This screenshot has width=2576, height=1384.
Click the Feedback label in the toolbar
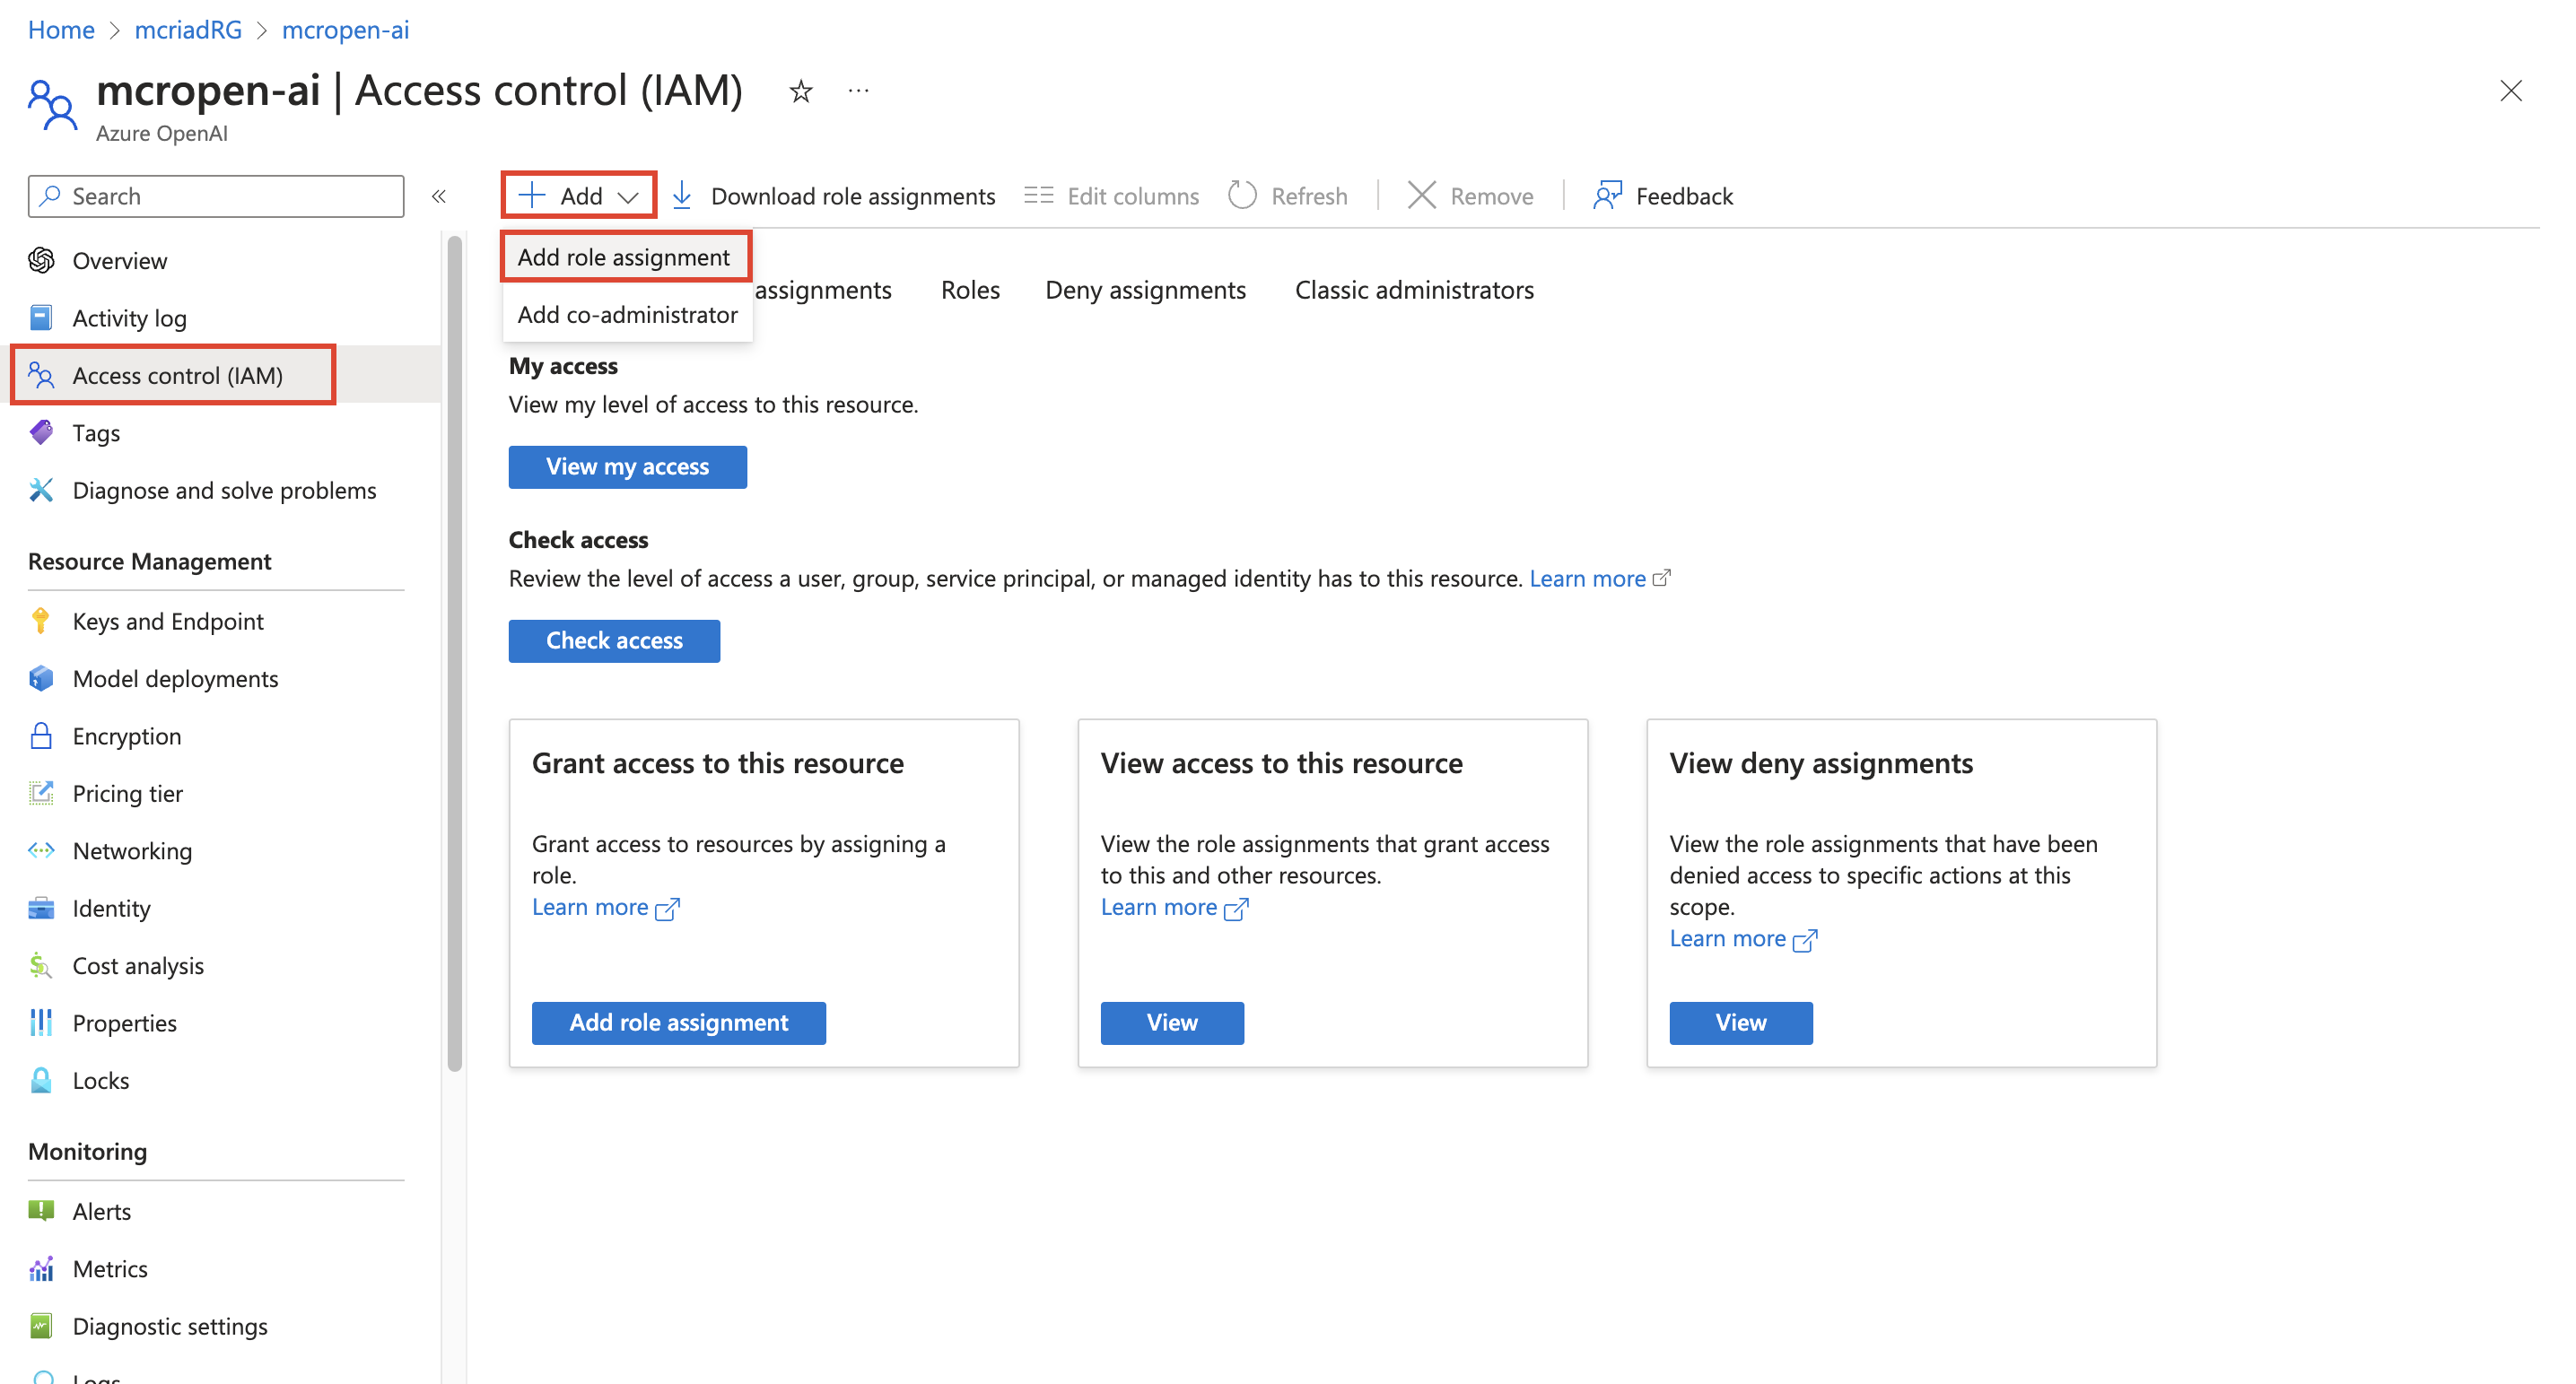point(1683,196)
